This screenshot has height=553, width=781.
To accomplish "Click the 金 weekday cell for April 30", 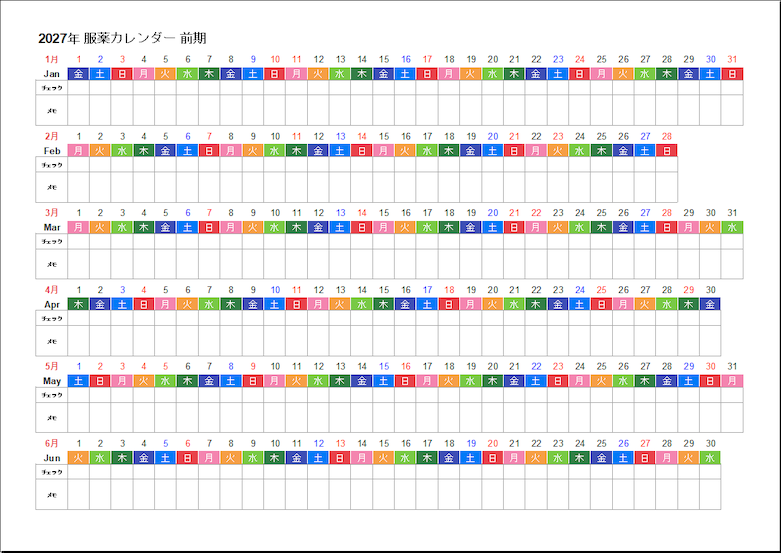I will point(710,304).
